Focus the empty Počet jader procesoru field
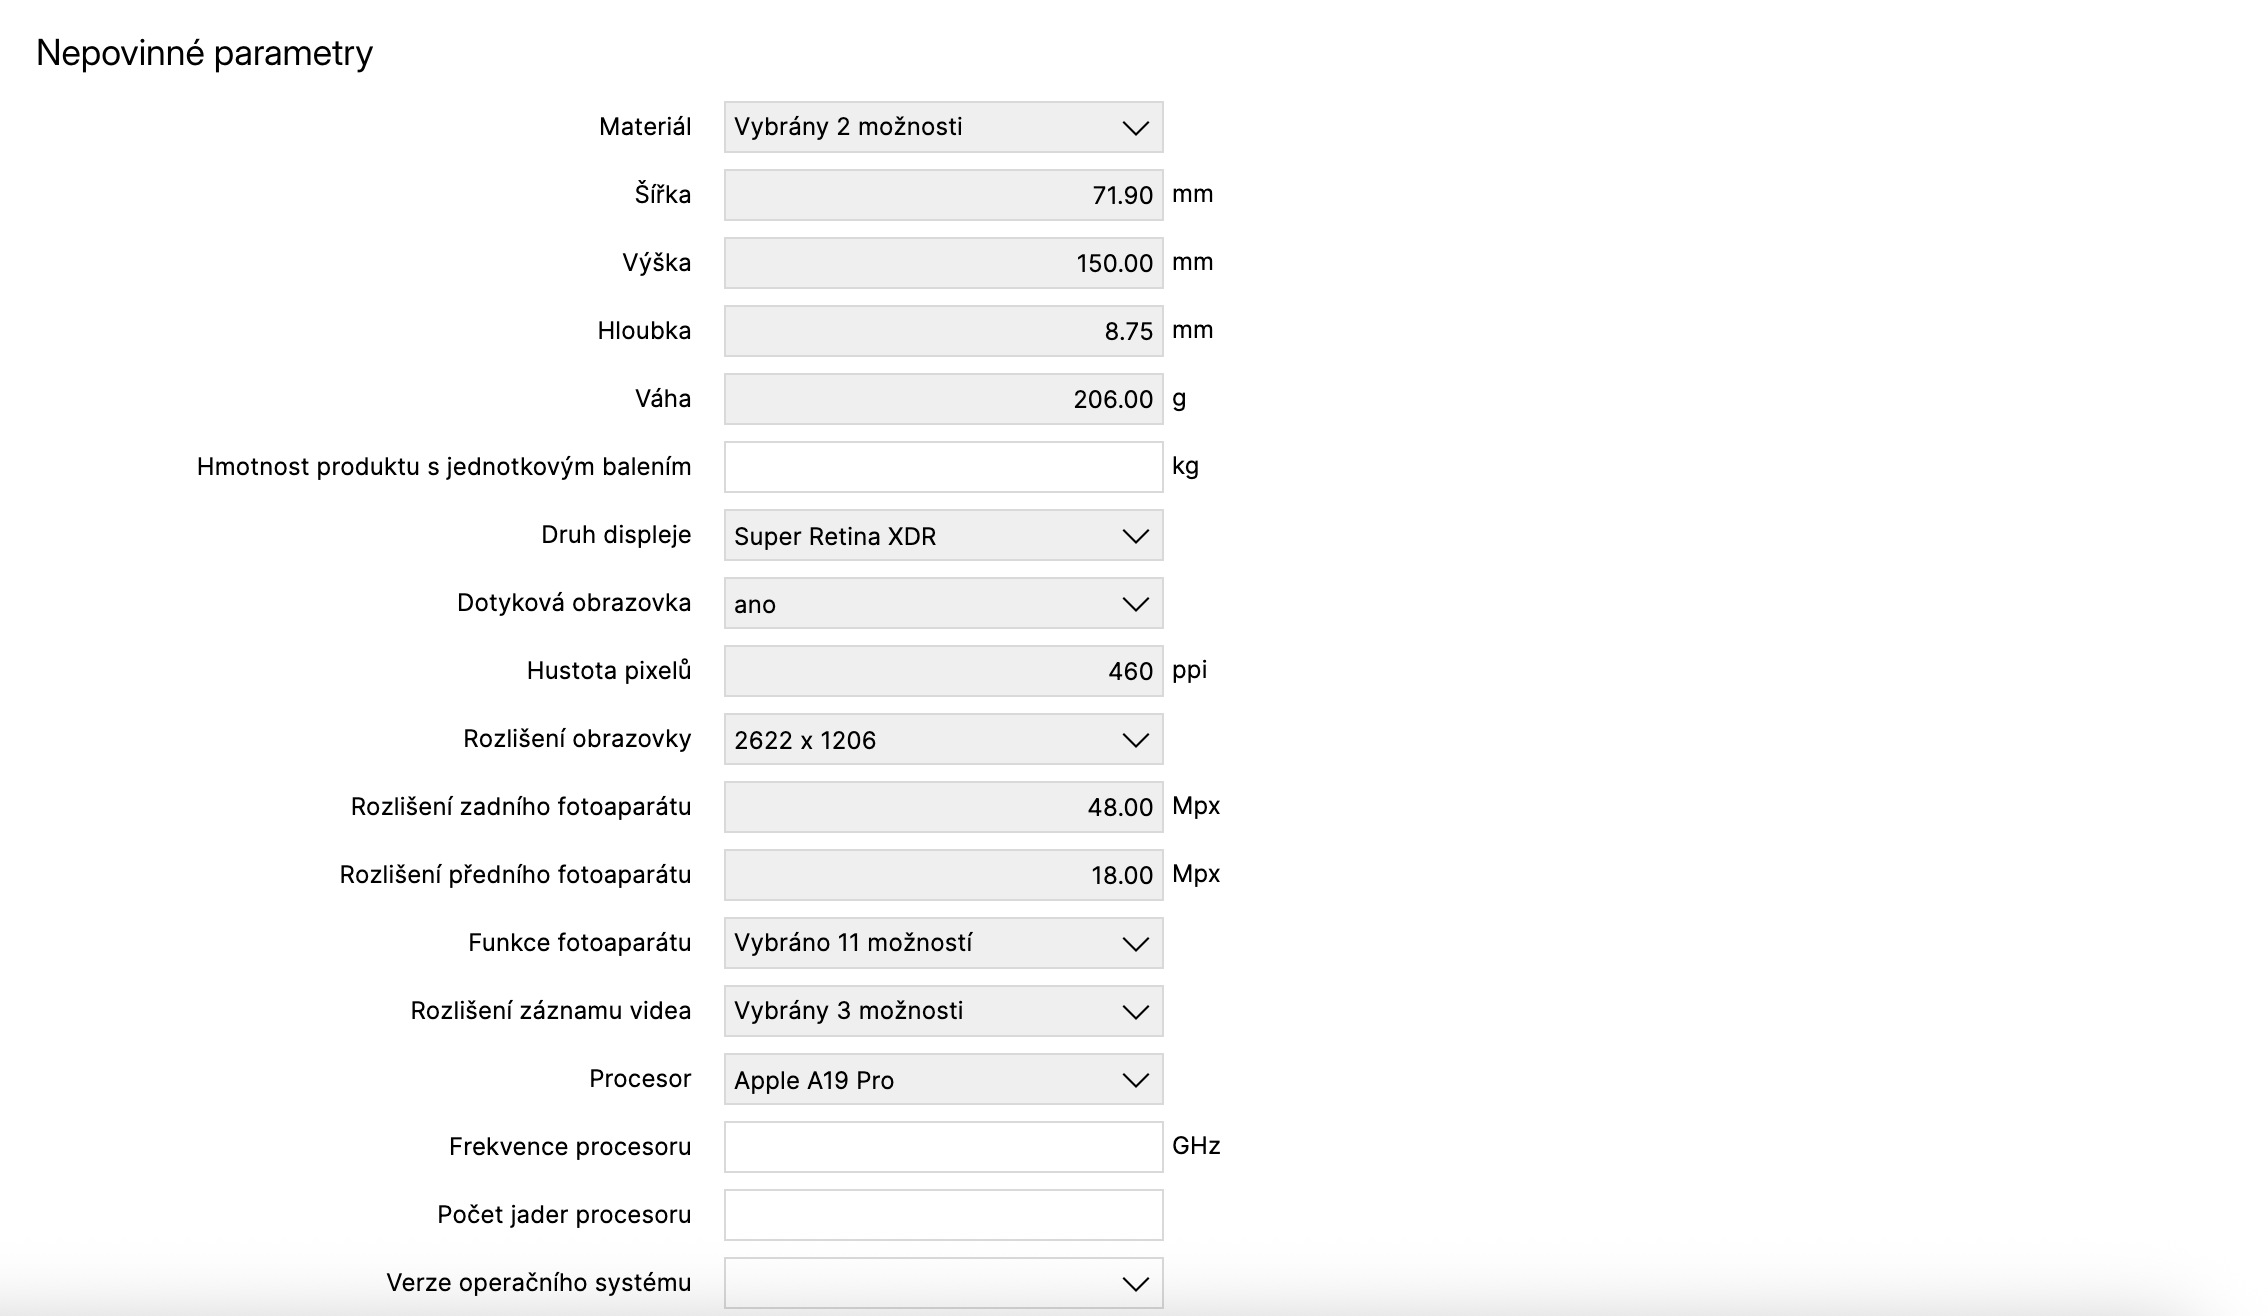The width and height of the screenshot is (2268, 1316). point(942,1215)
